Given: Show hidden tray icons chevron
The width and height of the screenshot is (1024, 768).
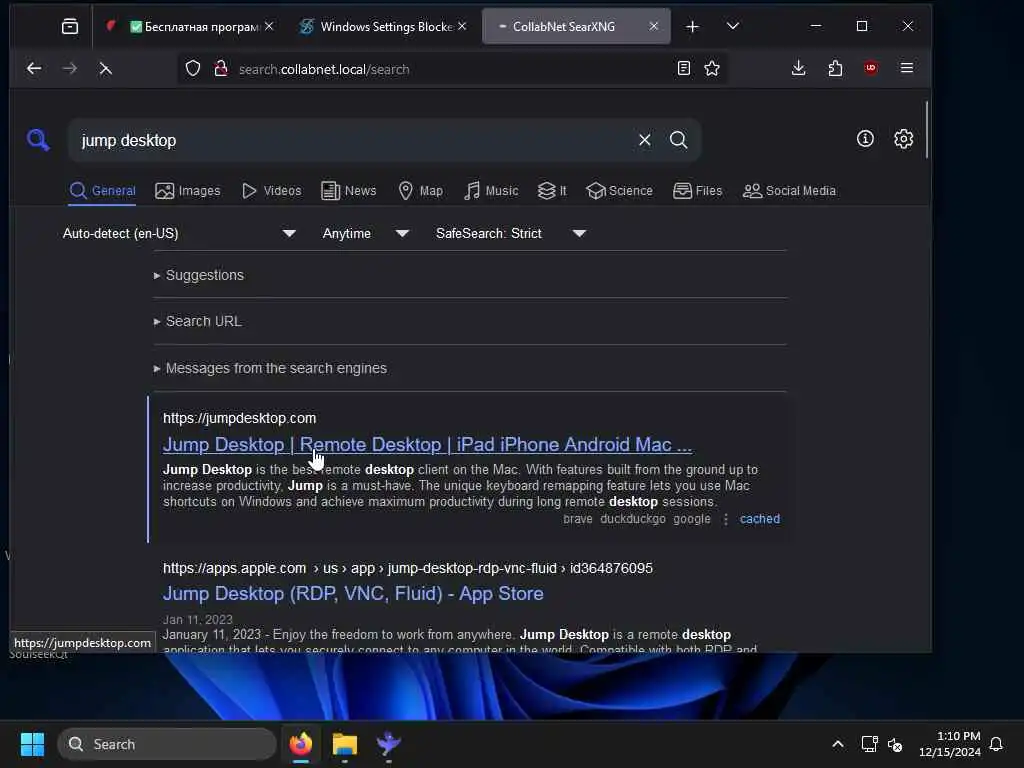Looking at the screenshot, I should [838, 744].
